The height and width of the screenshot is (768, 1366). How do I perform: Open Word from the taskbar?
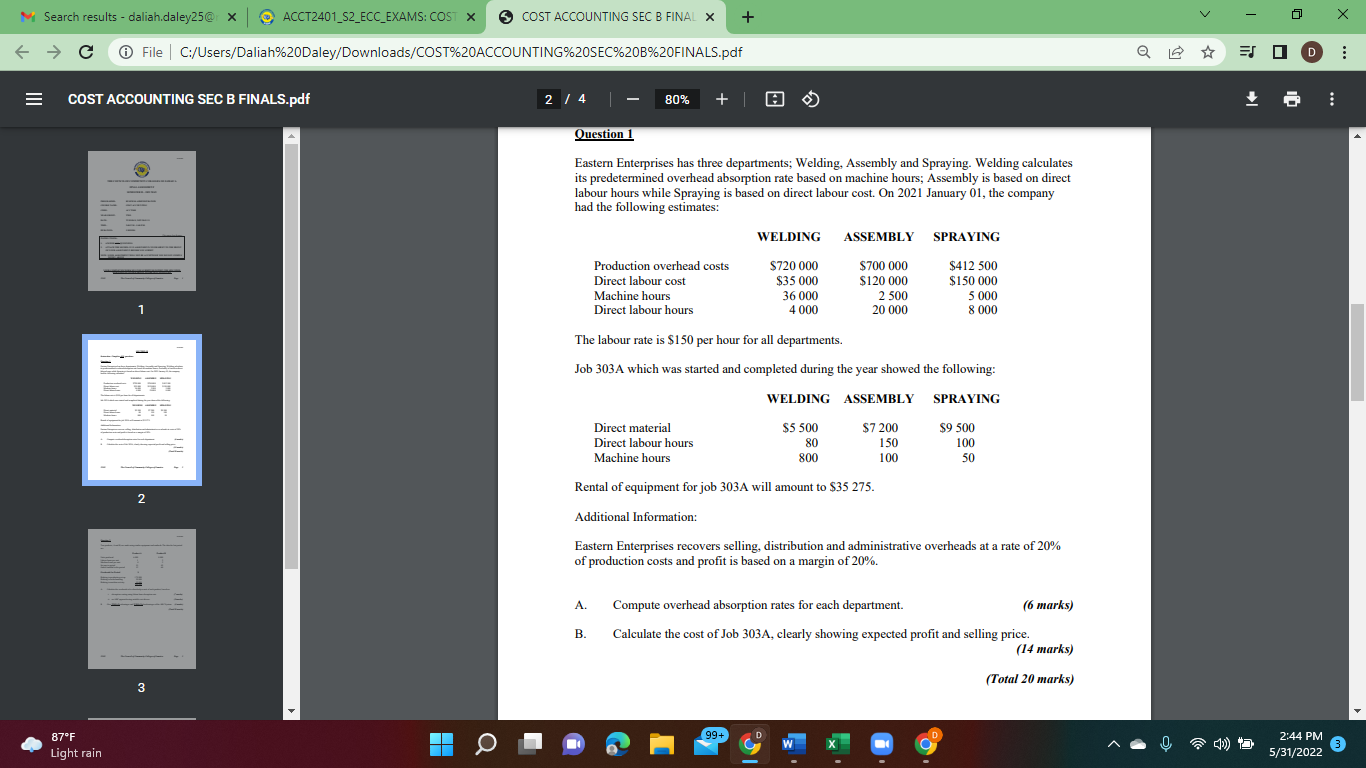pos(794,745)
